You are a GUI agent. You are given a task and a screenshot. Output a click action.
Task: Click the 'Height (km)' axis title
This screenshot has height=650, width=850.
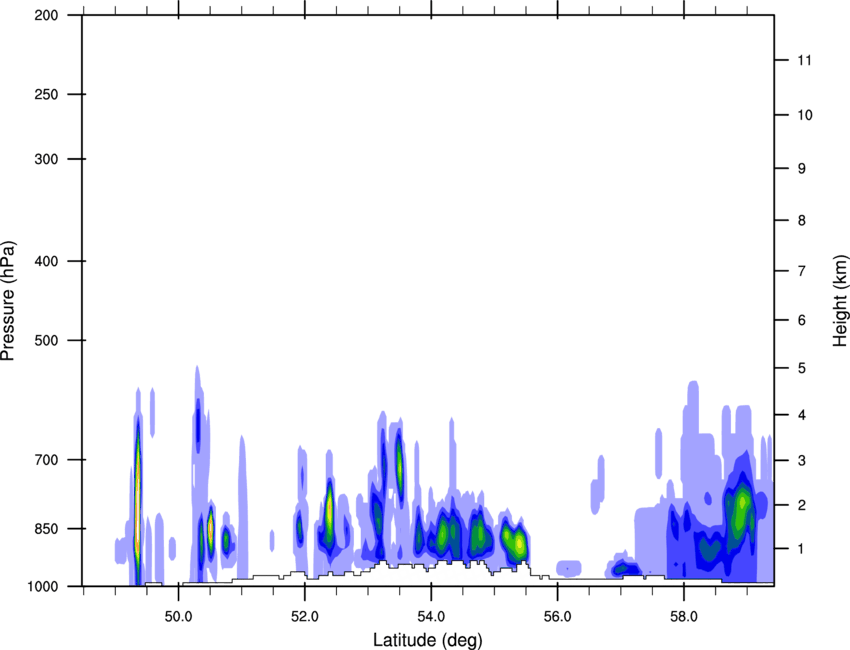[840, 300]
